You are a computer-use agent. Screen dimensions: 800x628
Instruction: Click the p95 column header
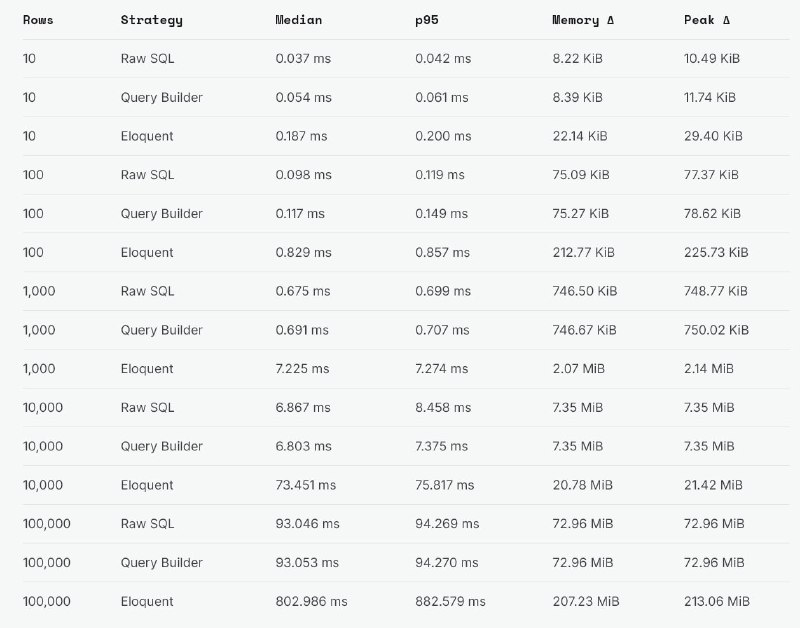tap(427, 20)
